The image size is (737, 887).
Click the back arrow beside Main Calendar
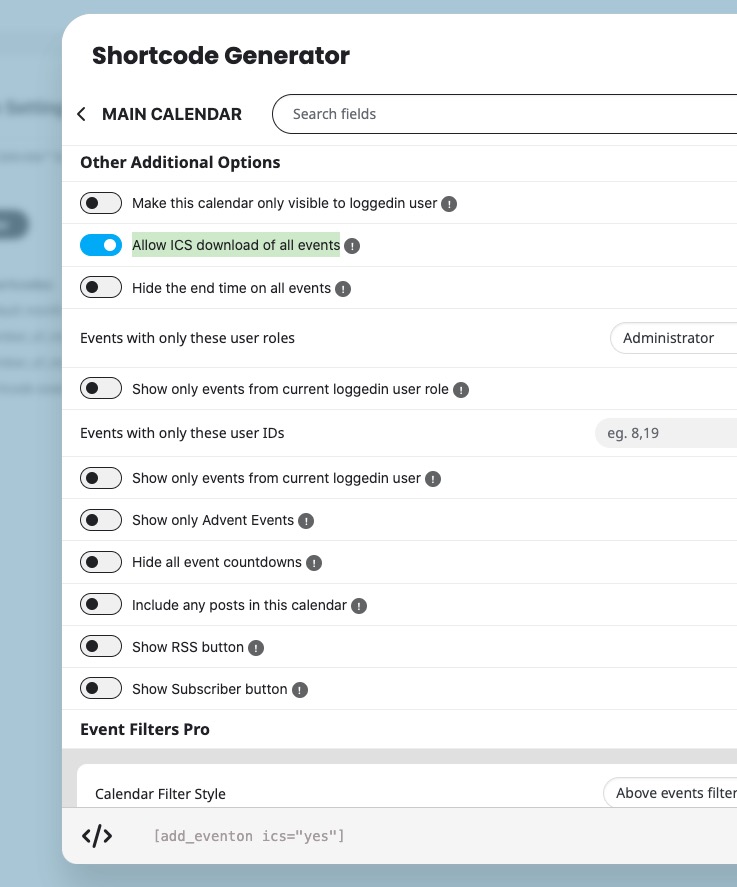[x=82, y=115]
